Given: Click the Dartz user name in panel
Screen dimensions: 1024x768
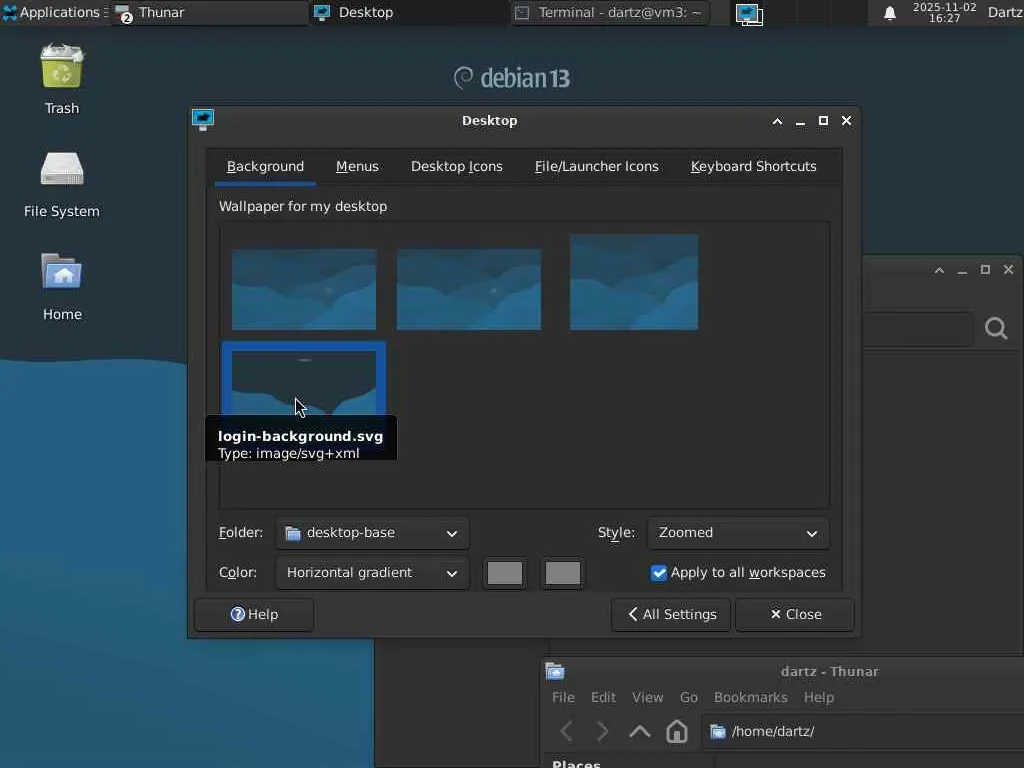Looking at the screenshot, I should point(1005,12).
